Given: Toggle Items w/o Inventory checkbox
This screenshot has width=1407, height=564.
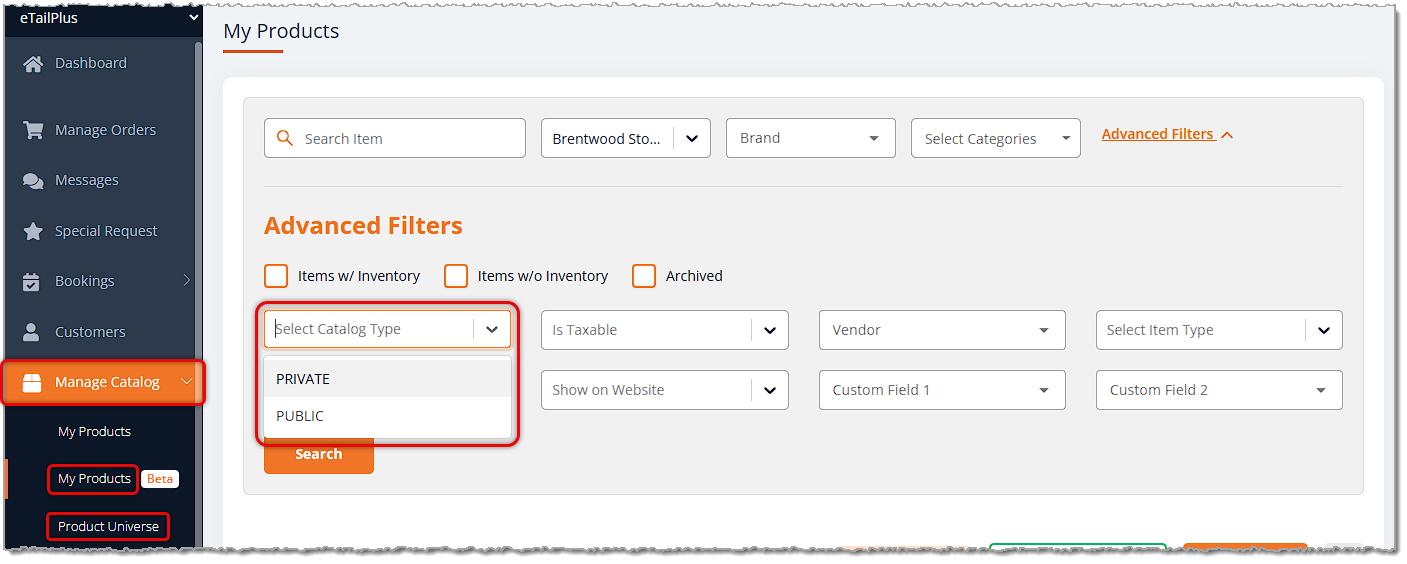Looking at the screenshot, I should 456,276.
